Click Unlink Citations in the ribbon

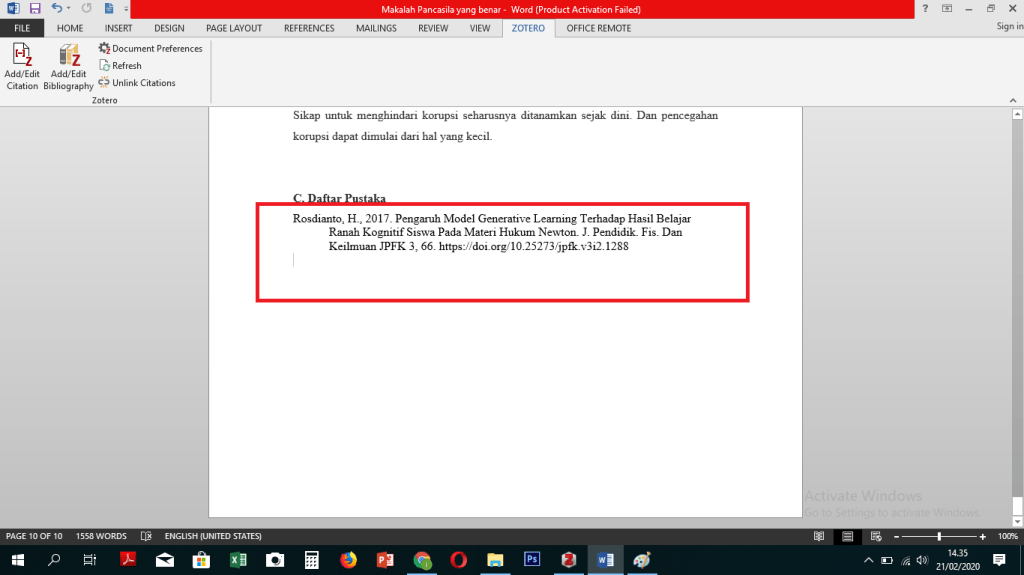click(x=137, y=83)
